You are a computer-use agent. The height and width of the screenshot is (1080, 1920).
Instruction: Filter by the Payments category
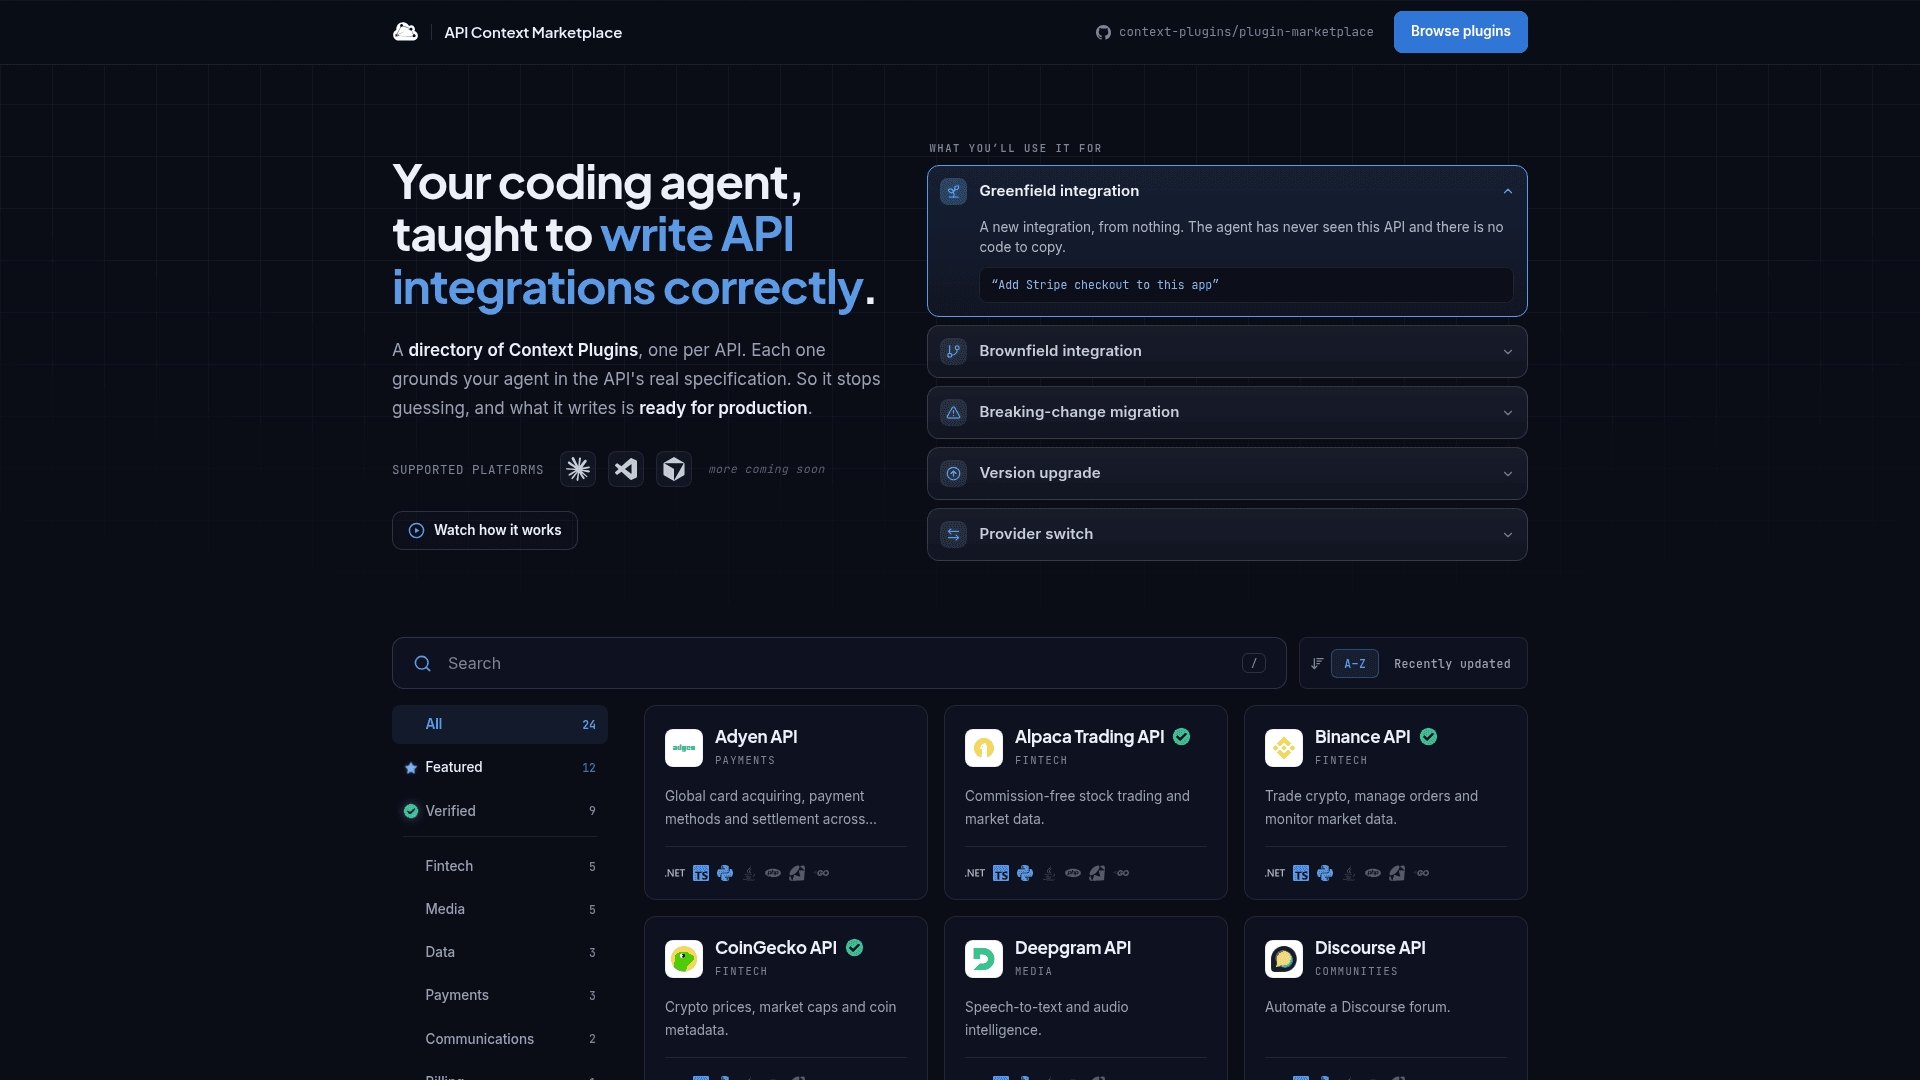click(x=500, y=995)
